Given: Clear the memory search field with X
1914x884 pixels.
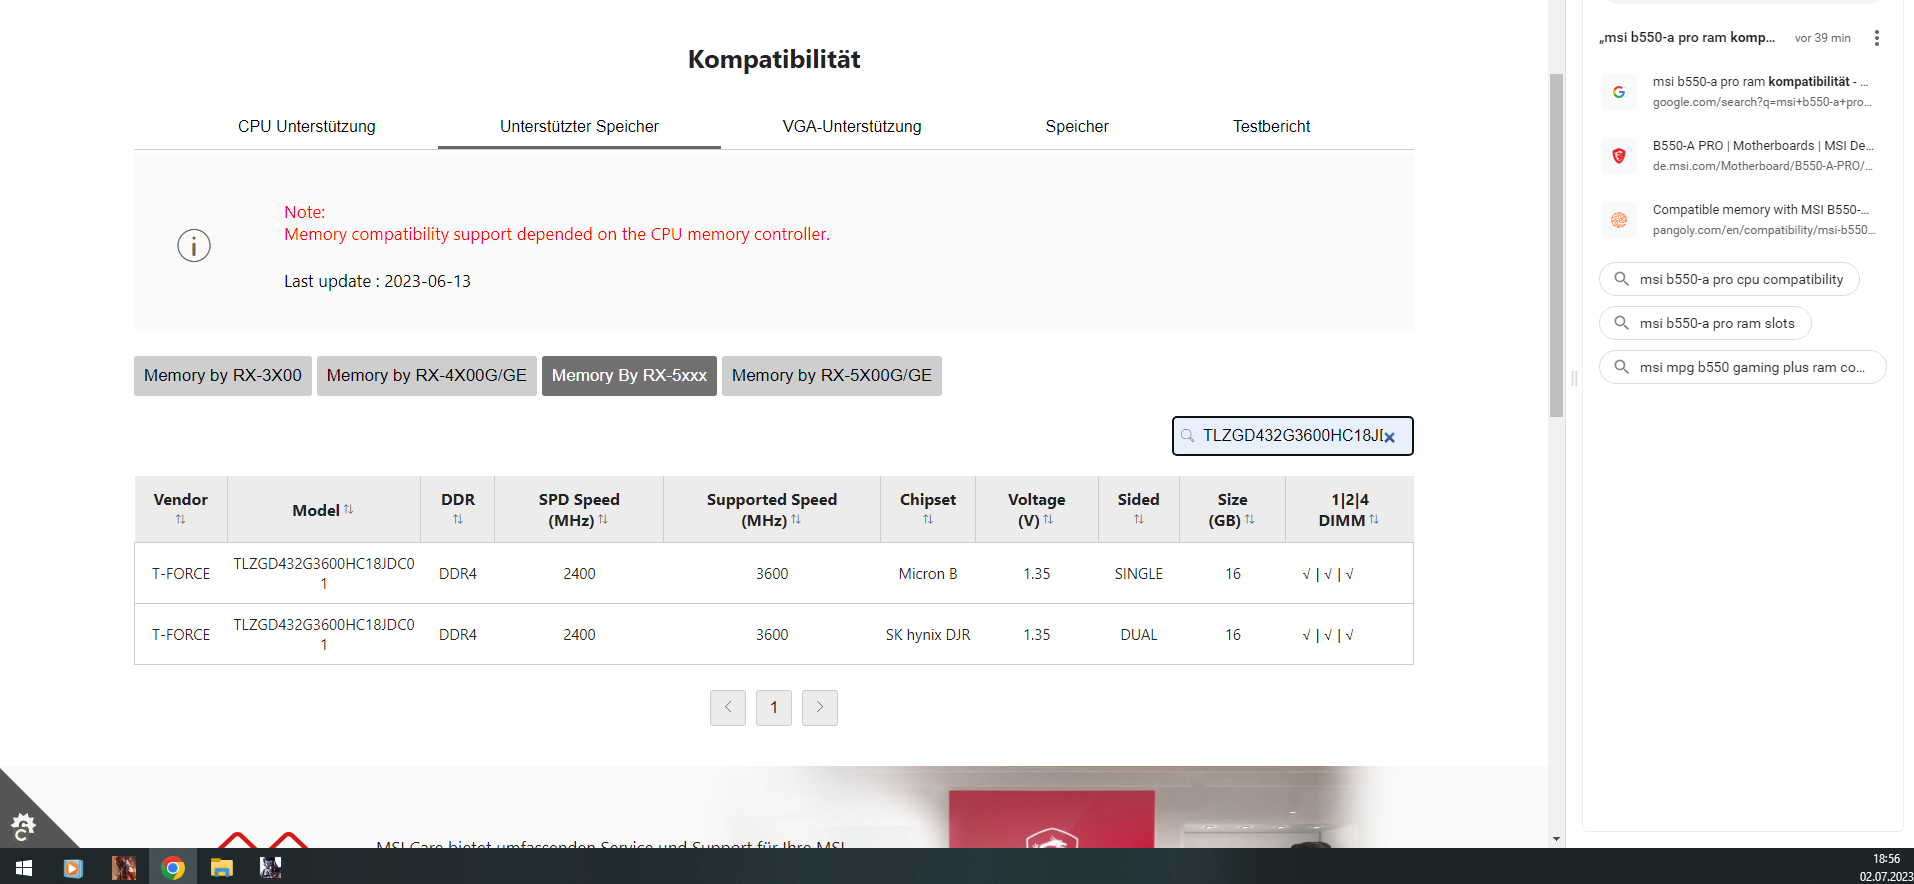Looking at the screenshot, I should 1389,437.
